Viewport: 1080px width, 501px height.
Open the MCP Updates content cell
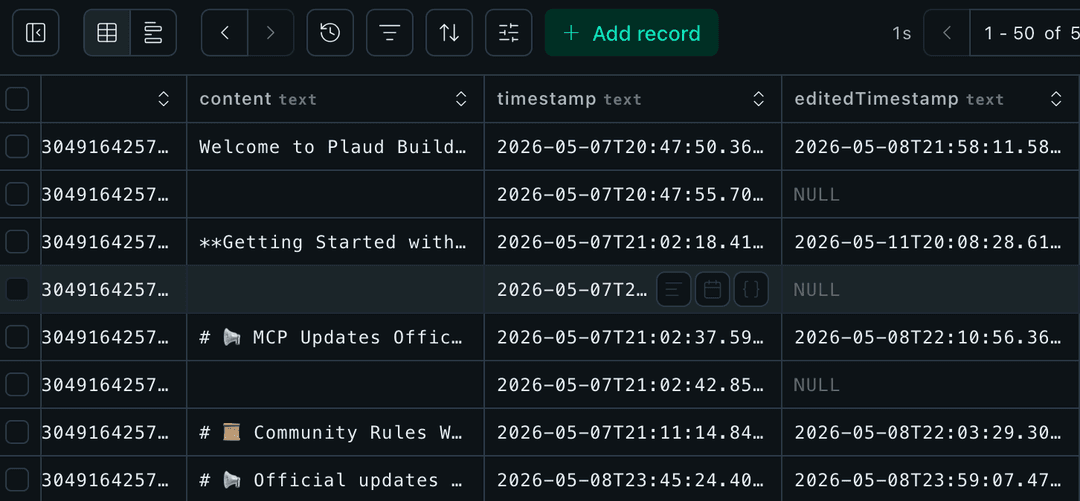pyautogui.click(x=335, y=338)
